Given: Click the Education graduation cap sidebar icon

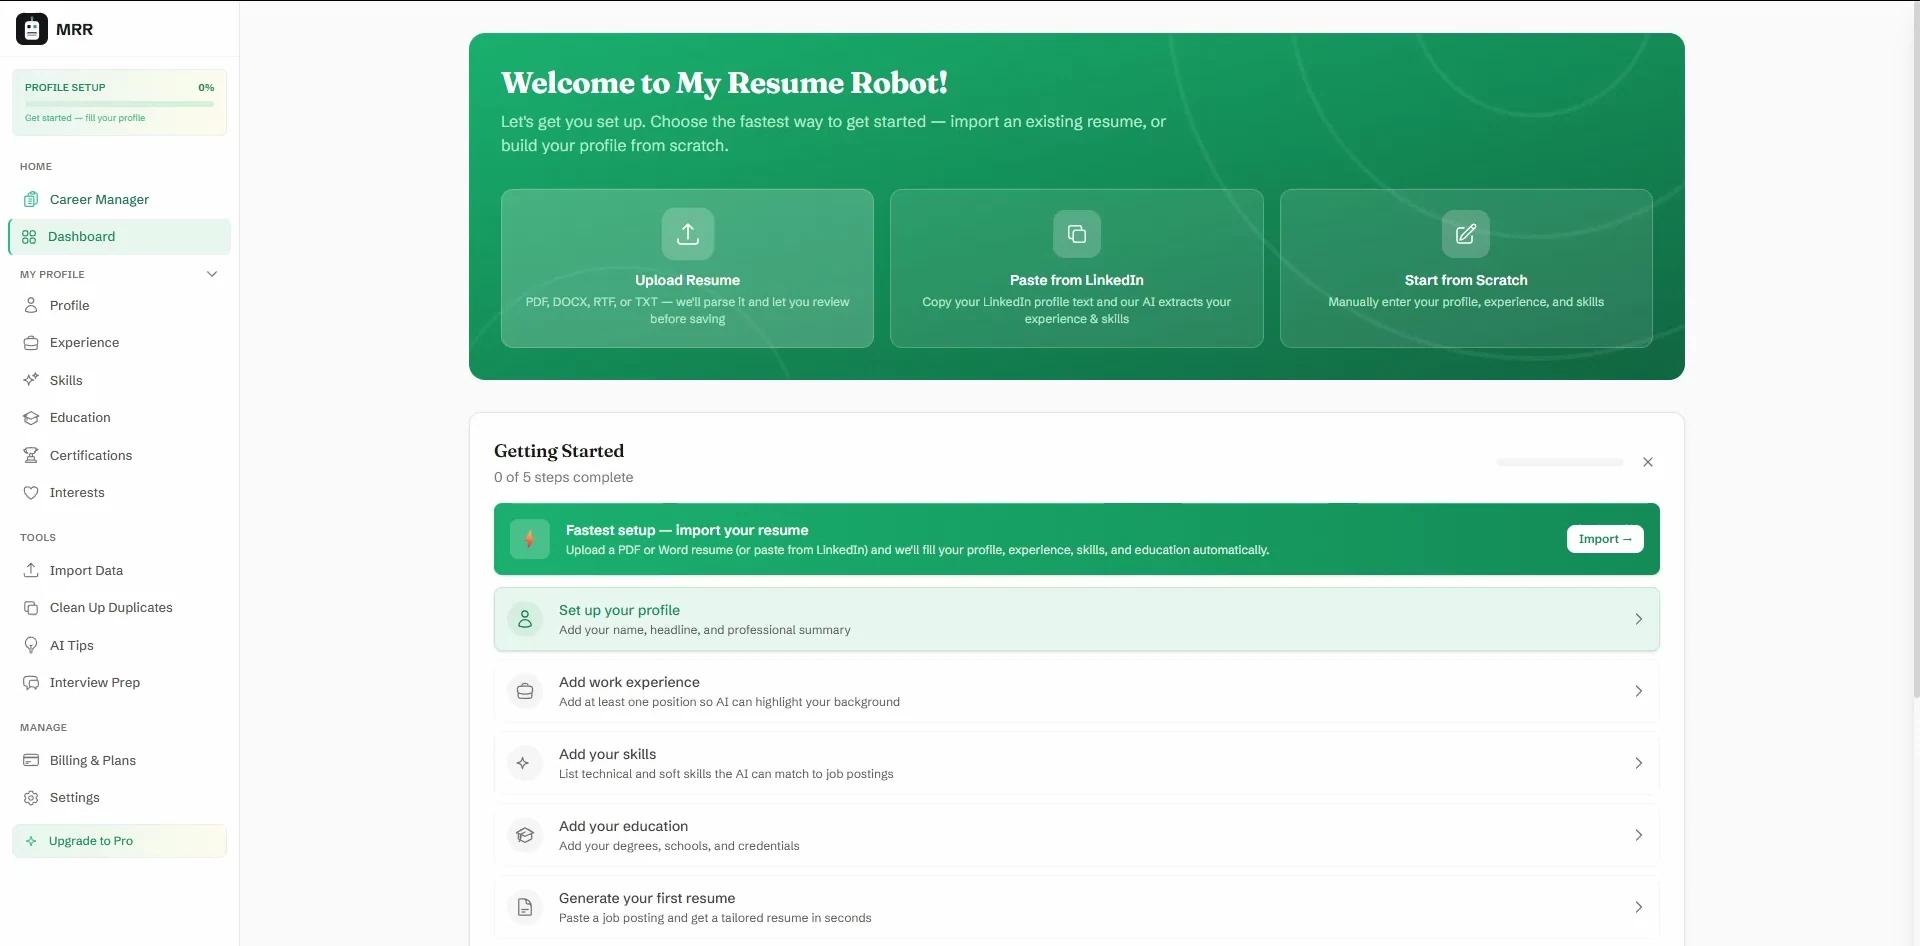Looking at the screenshot, I should pos(31,417).
